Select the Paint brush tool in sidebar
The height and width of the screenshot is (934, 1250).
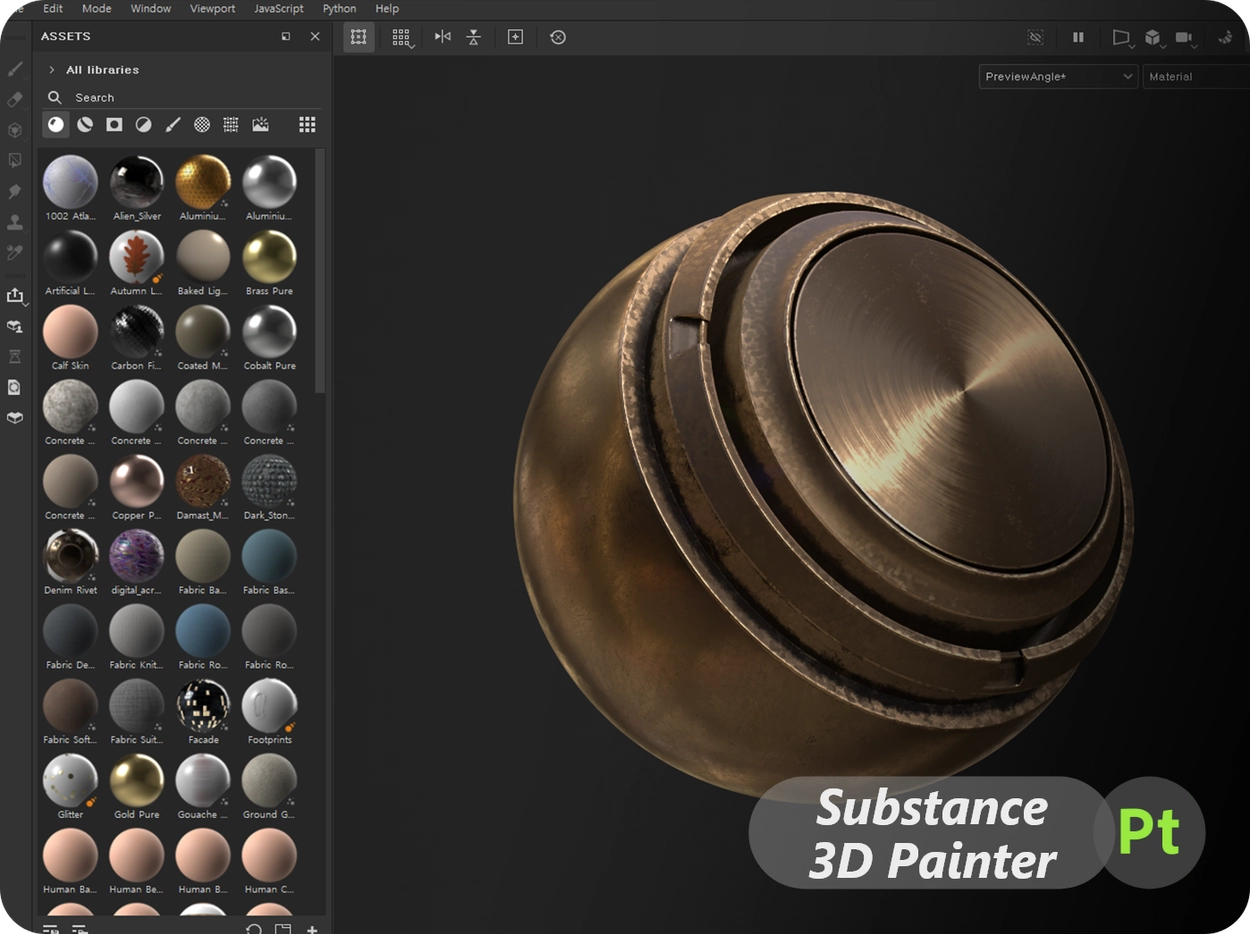click(14, 69)
